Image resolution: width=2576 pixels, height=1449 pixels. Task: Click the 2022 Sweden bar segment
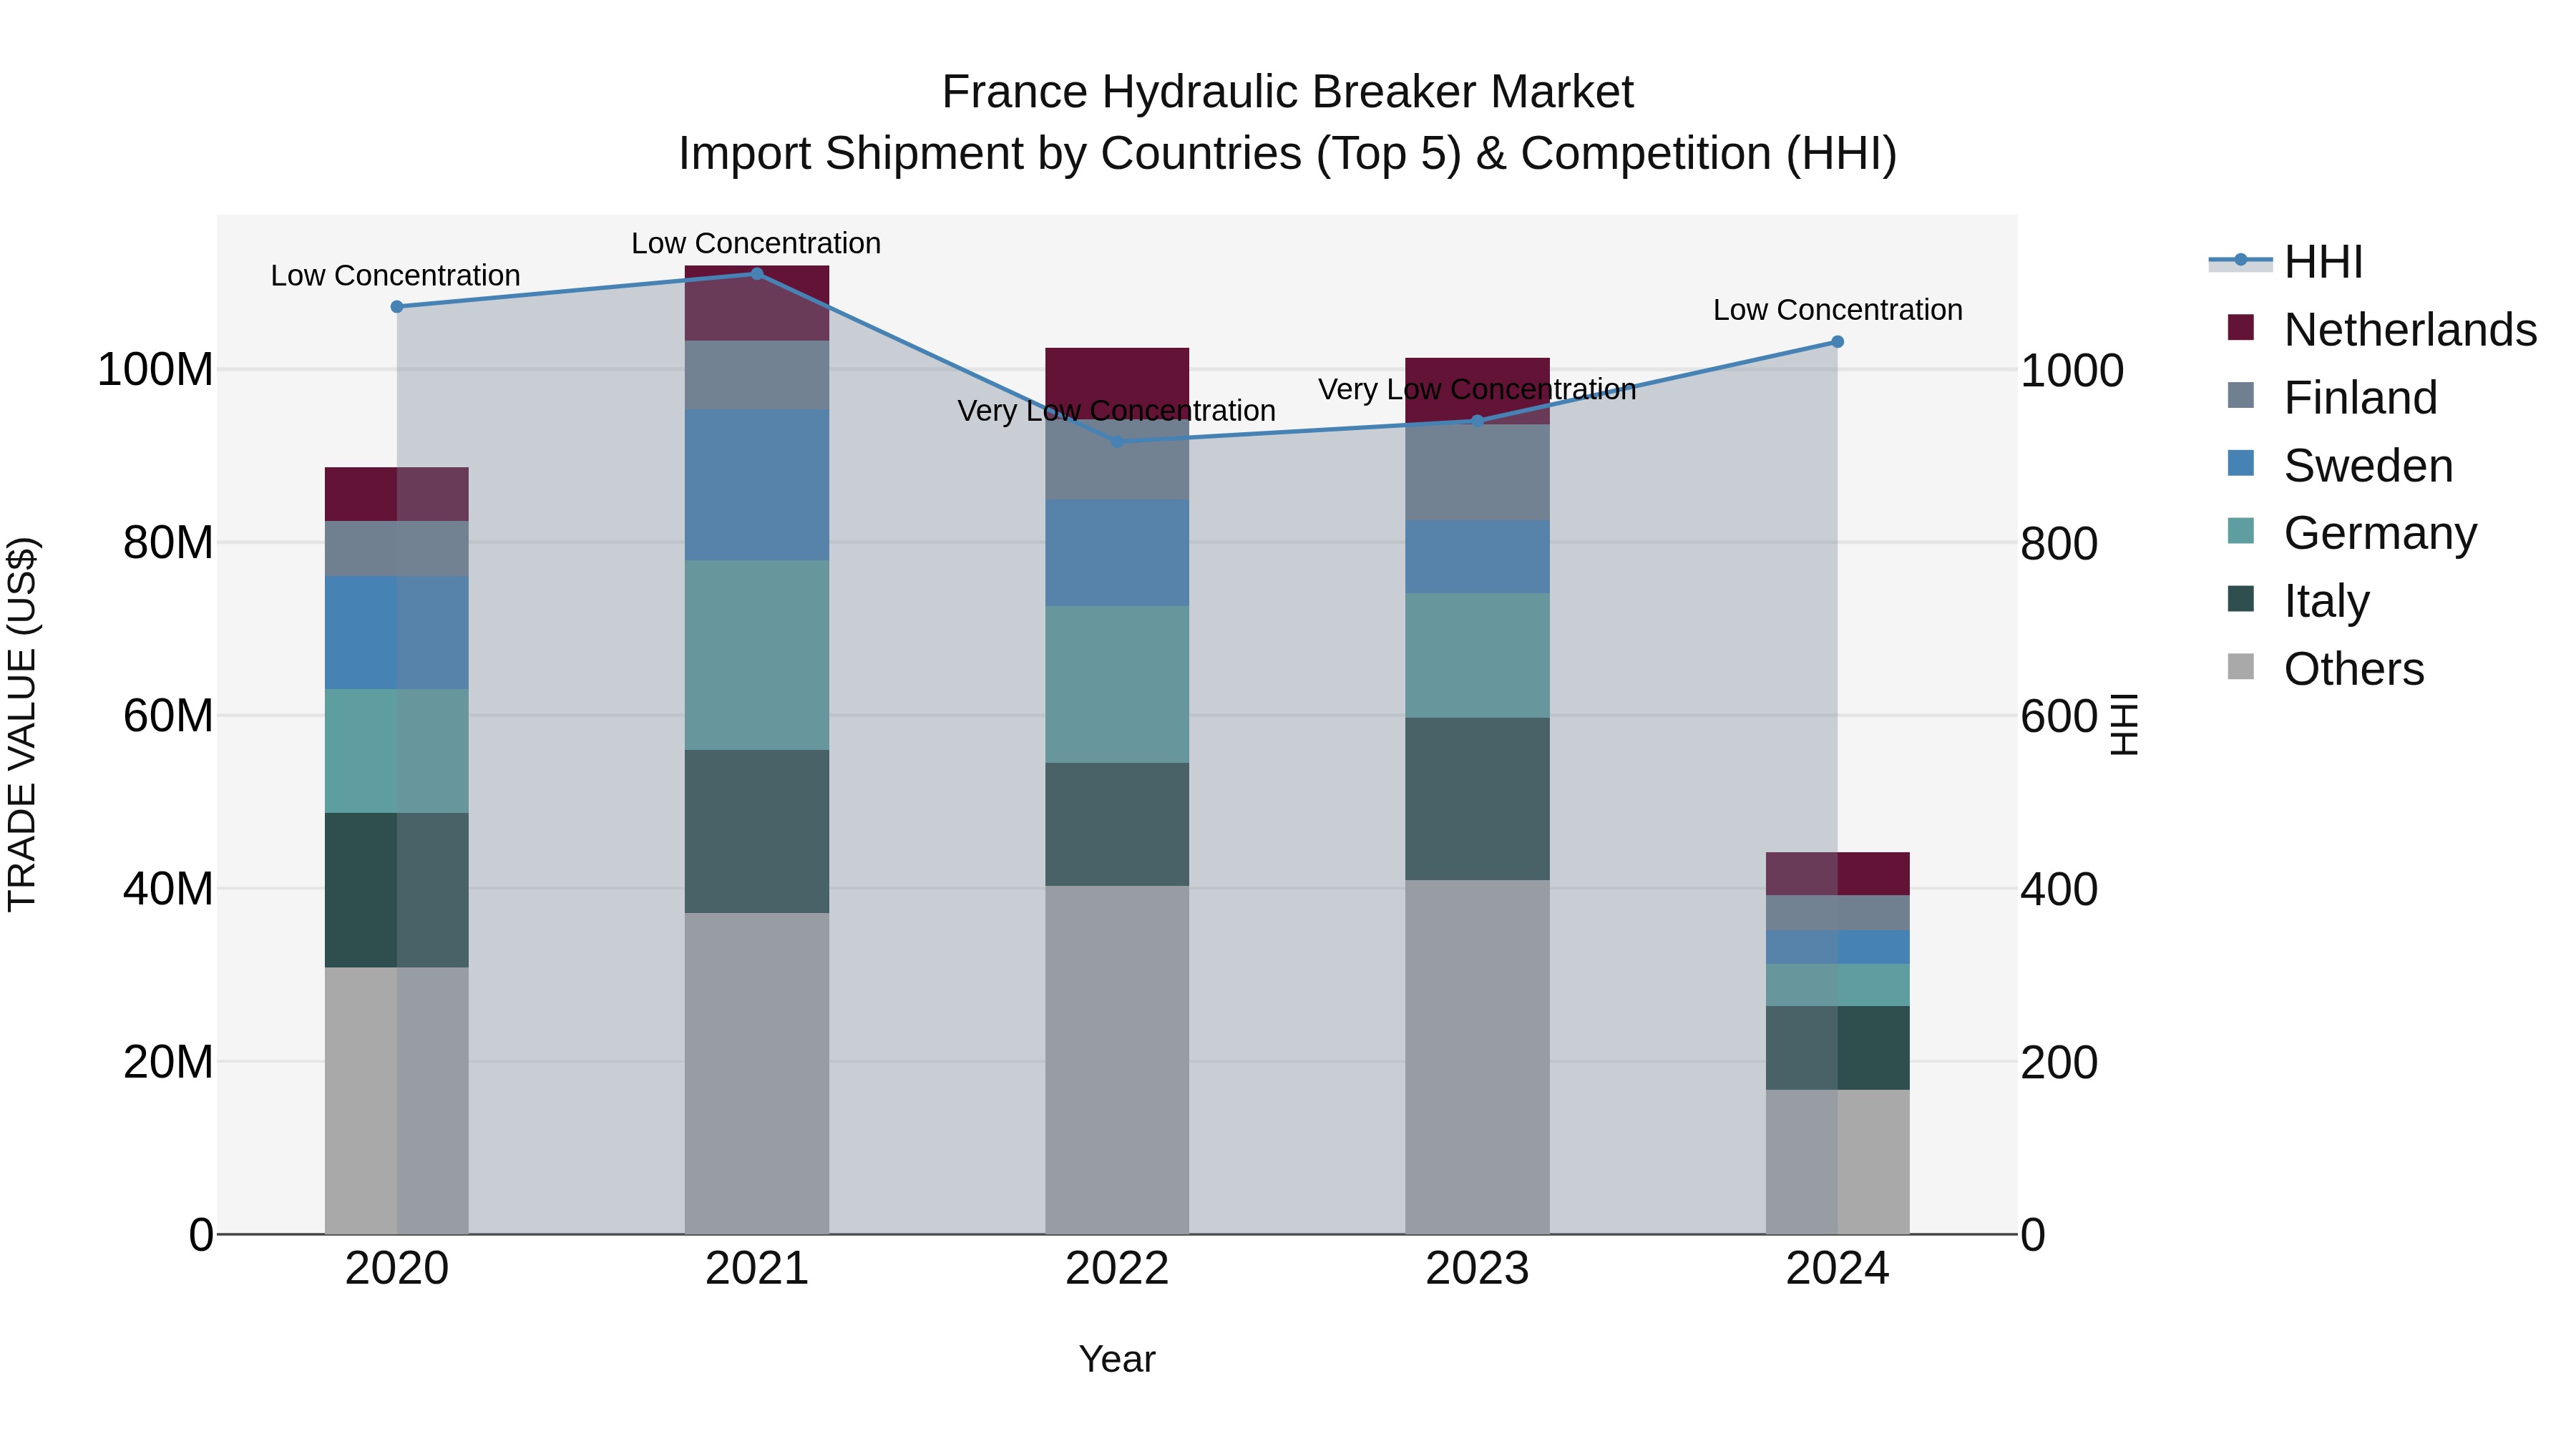click(x=1117, y=553)
